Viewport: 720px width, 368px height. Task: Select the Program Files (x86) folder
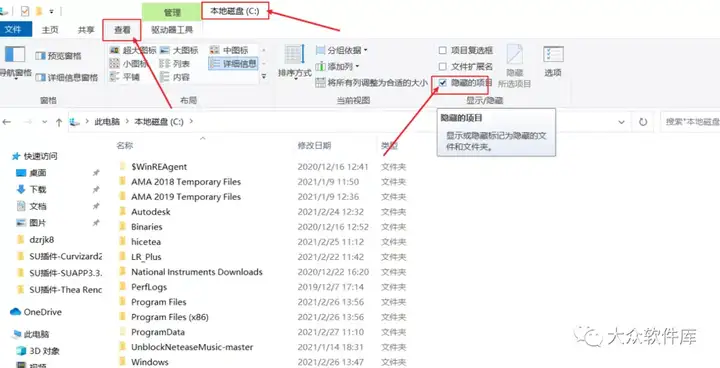click(x=169, y=317)
